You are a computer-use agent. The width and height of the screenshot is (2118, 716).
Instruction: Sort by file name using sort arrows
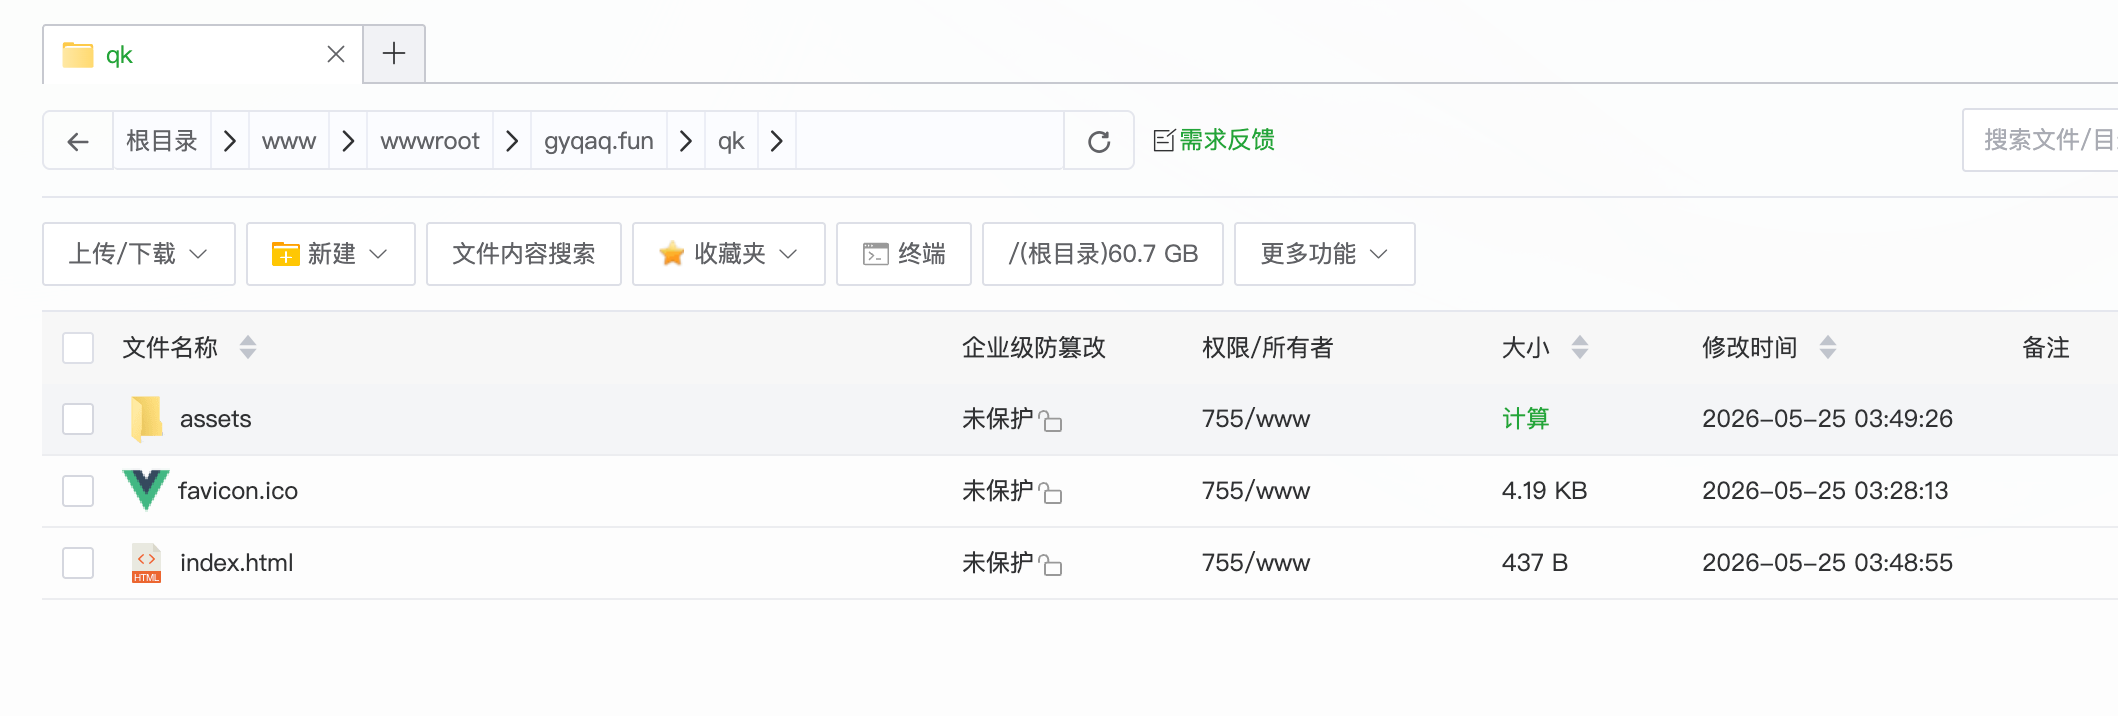pos(248,347)
